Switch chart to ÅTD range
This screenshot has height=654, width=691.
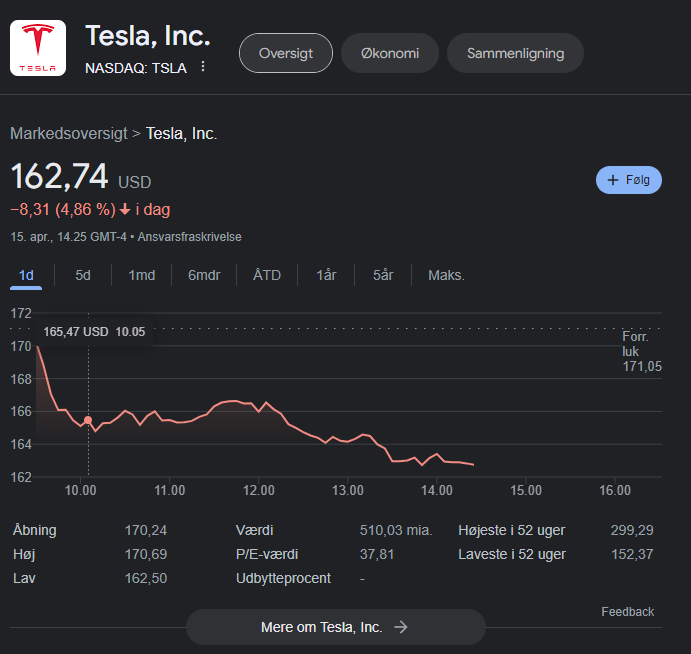pos(267,275)
